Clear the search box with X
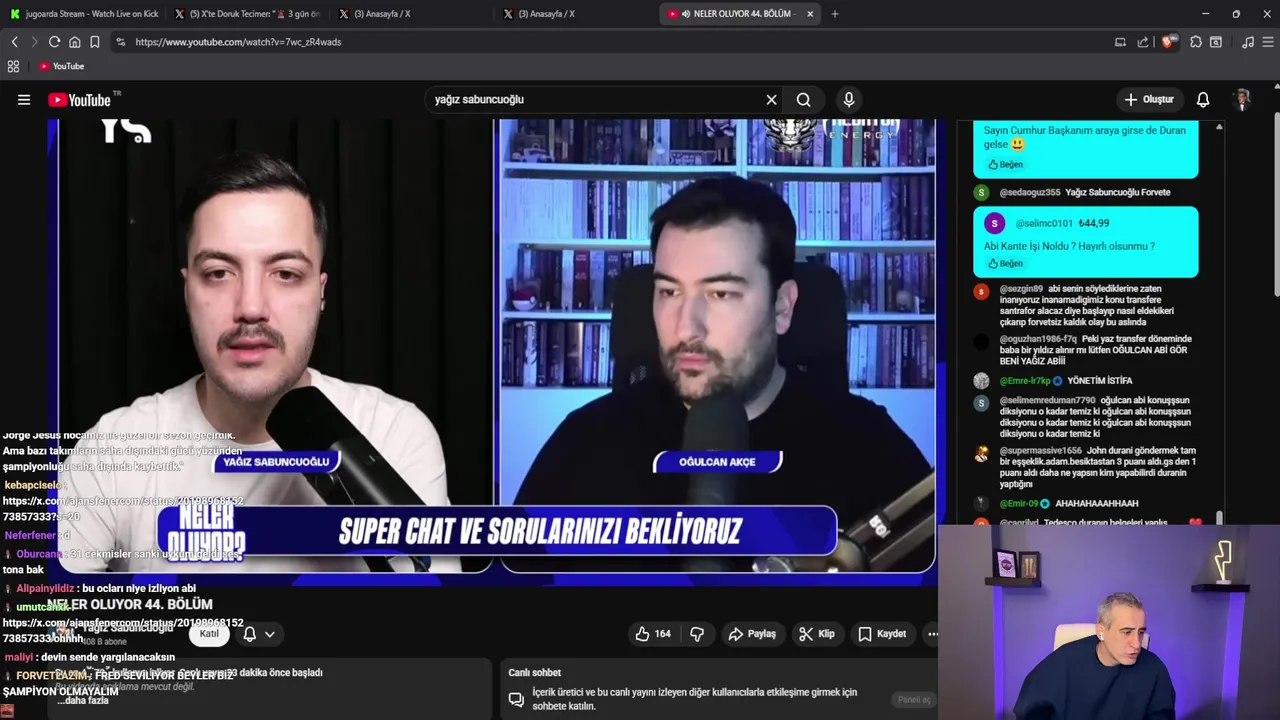 (x=771, y=100)
